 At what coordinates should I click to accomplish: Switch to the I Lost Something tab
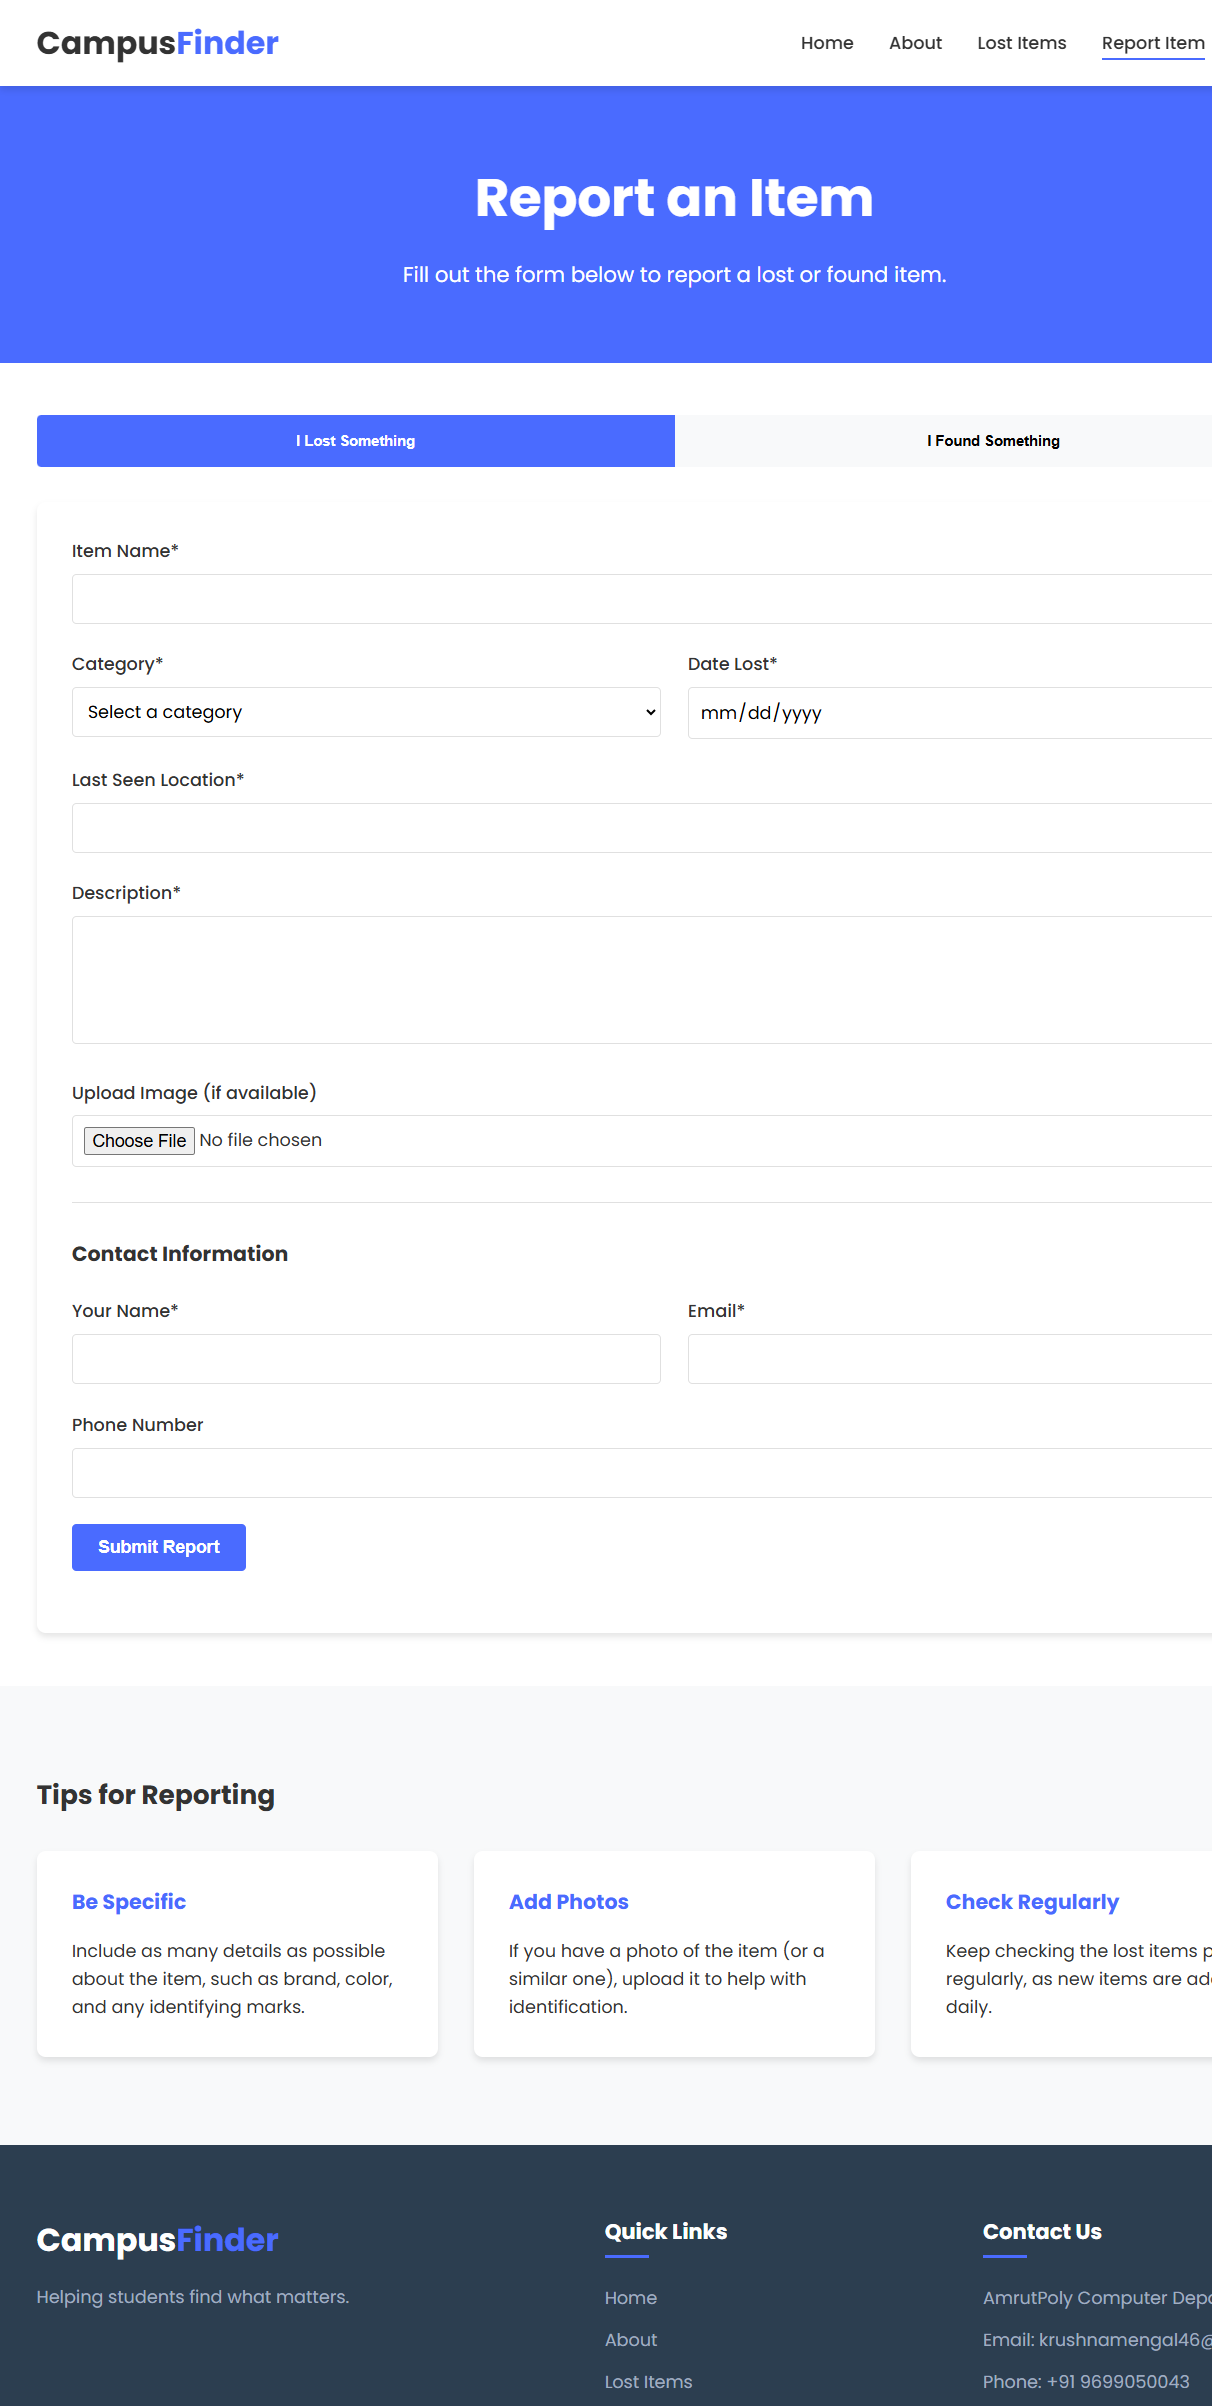[355, 441]
